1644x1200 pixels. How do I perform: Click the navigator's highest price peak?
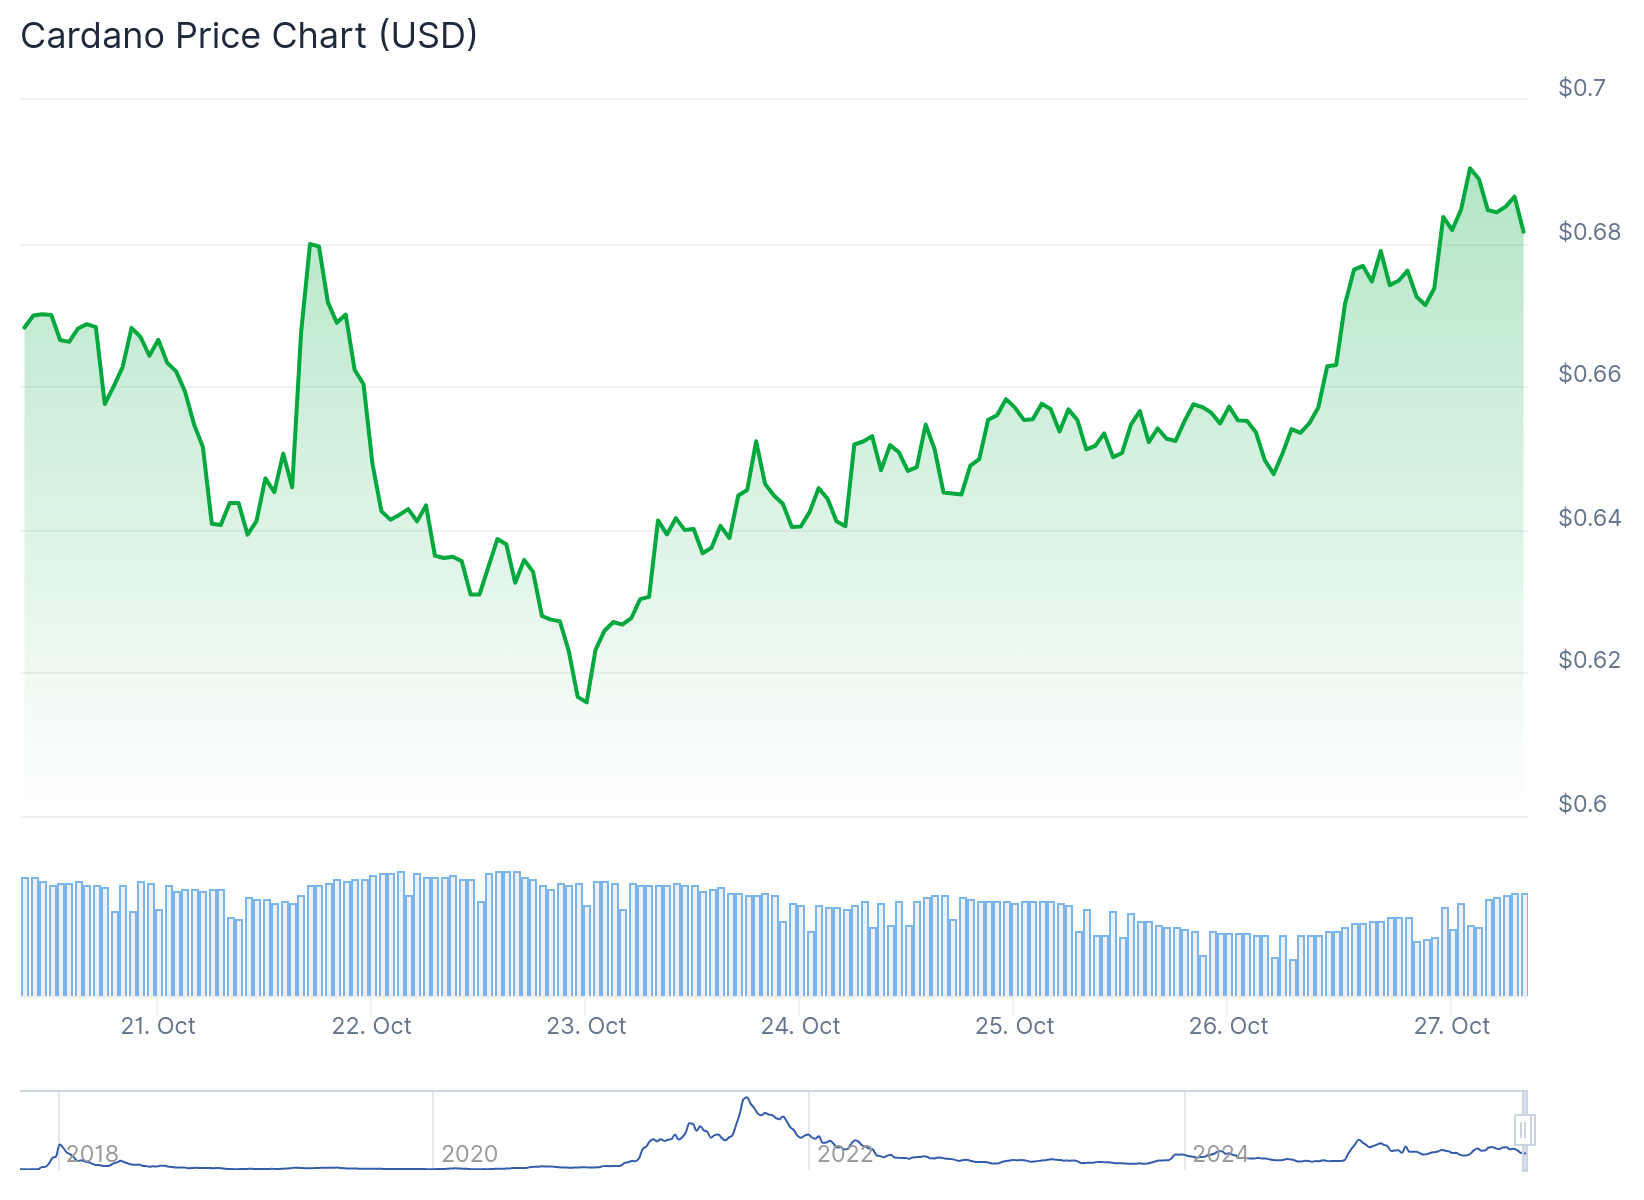pyautogui.click(x=746, y=1099)
